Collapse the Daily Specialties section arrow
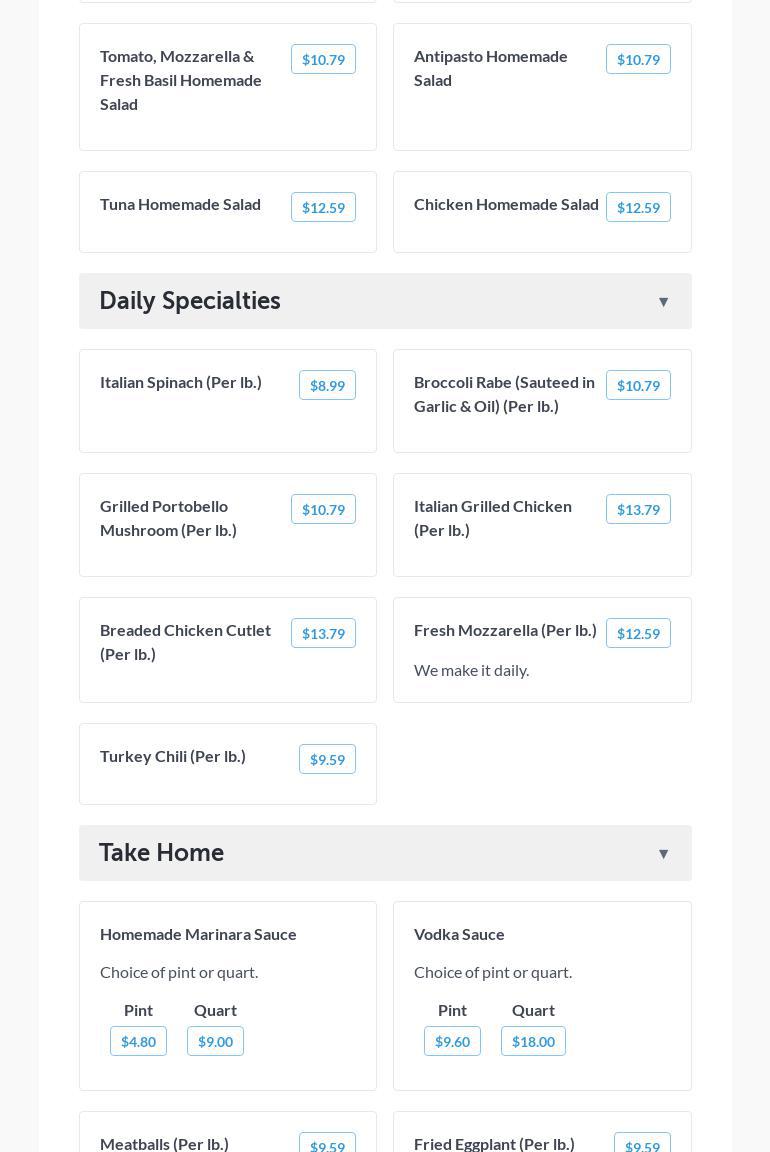The height and width of the screenshot is (1152, 770). pos(663,302)
